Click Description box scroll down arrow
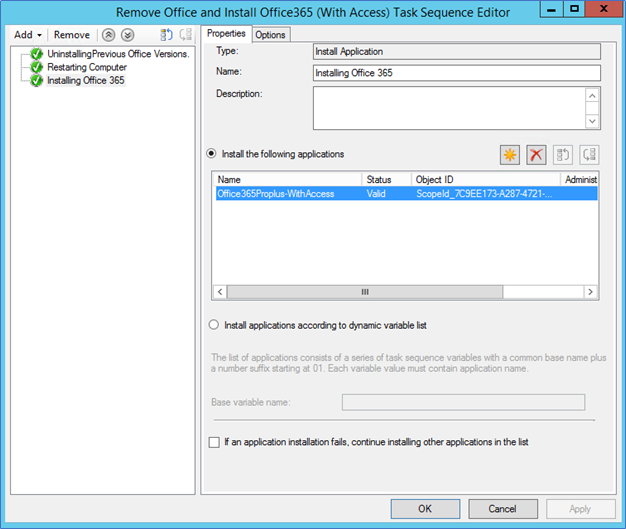This screenshot has width=626, height=529. [592, 121]
